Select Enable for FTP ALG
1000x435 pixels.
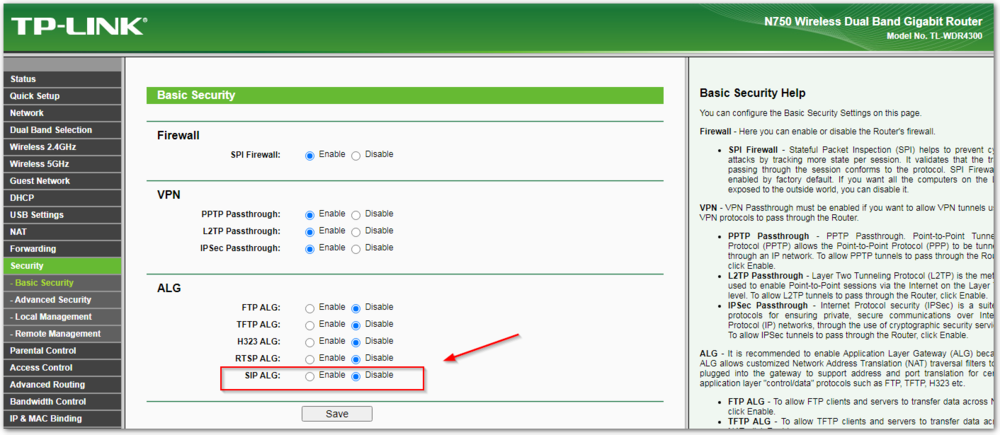[310, 308]
